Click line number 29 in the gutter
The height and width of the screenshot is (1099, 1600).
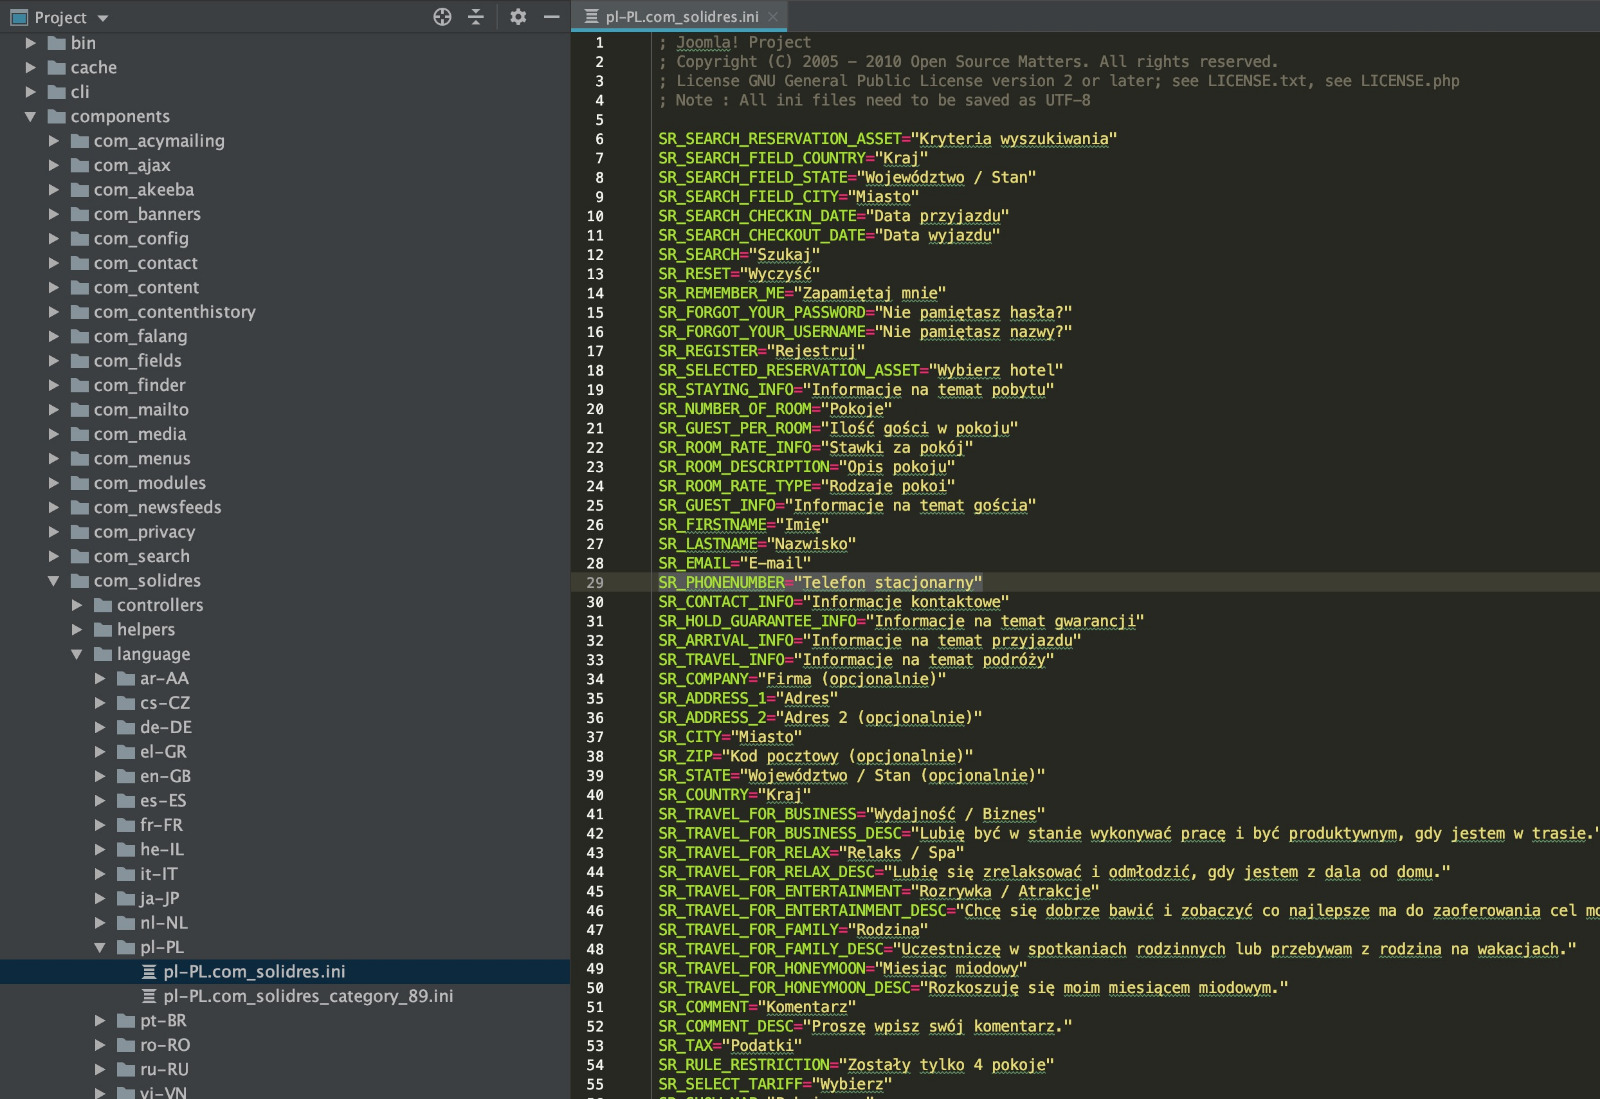595,583
